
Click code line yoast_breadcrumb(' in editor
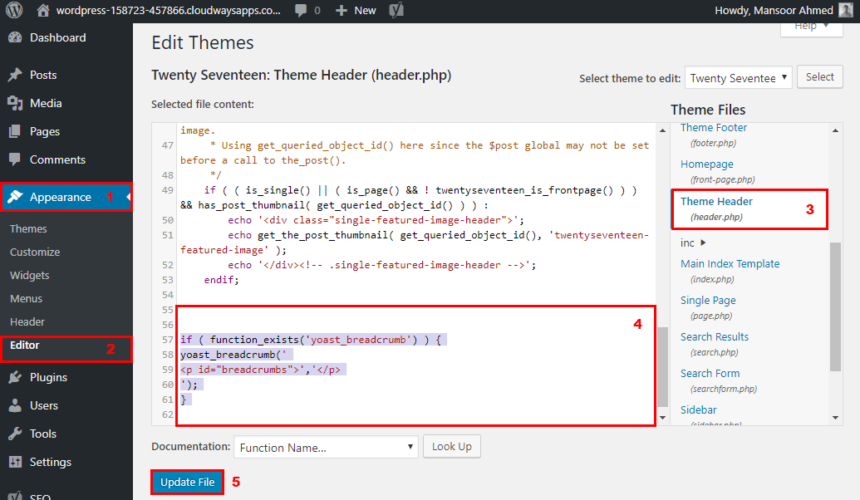click(233, 354)
